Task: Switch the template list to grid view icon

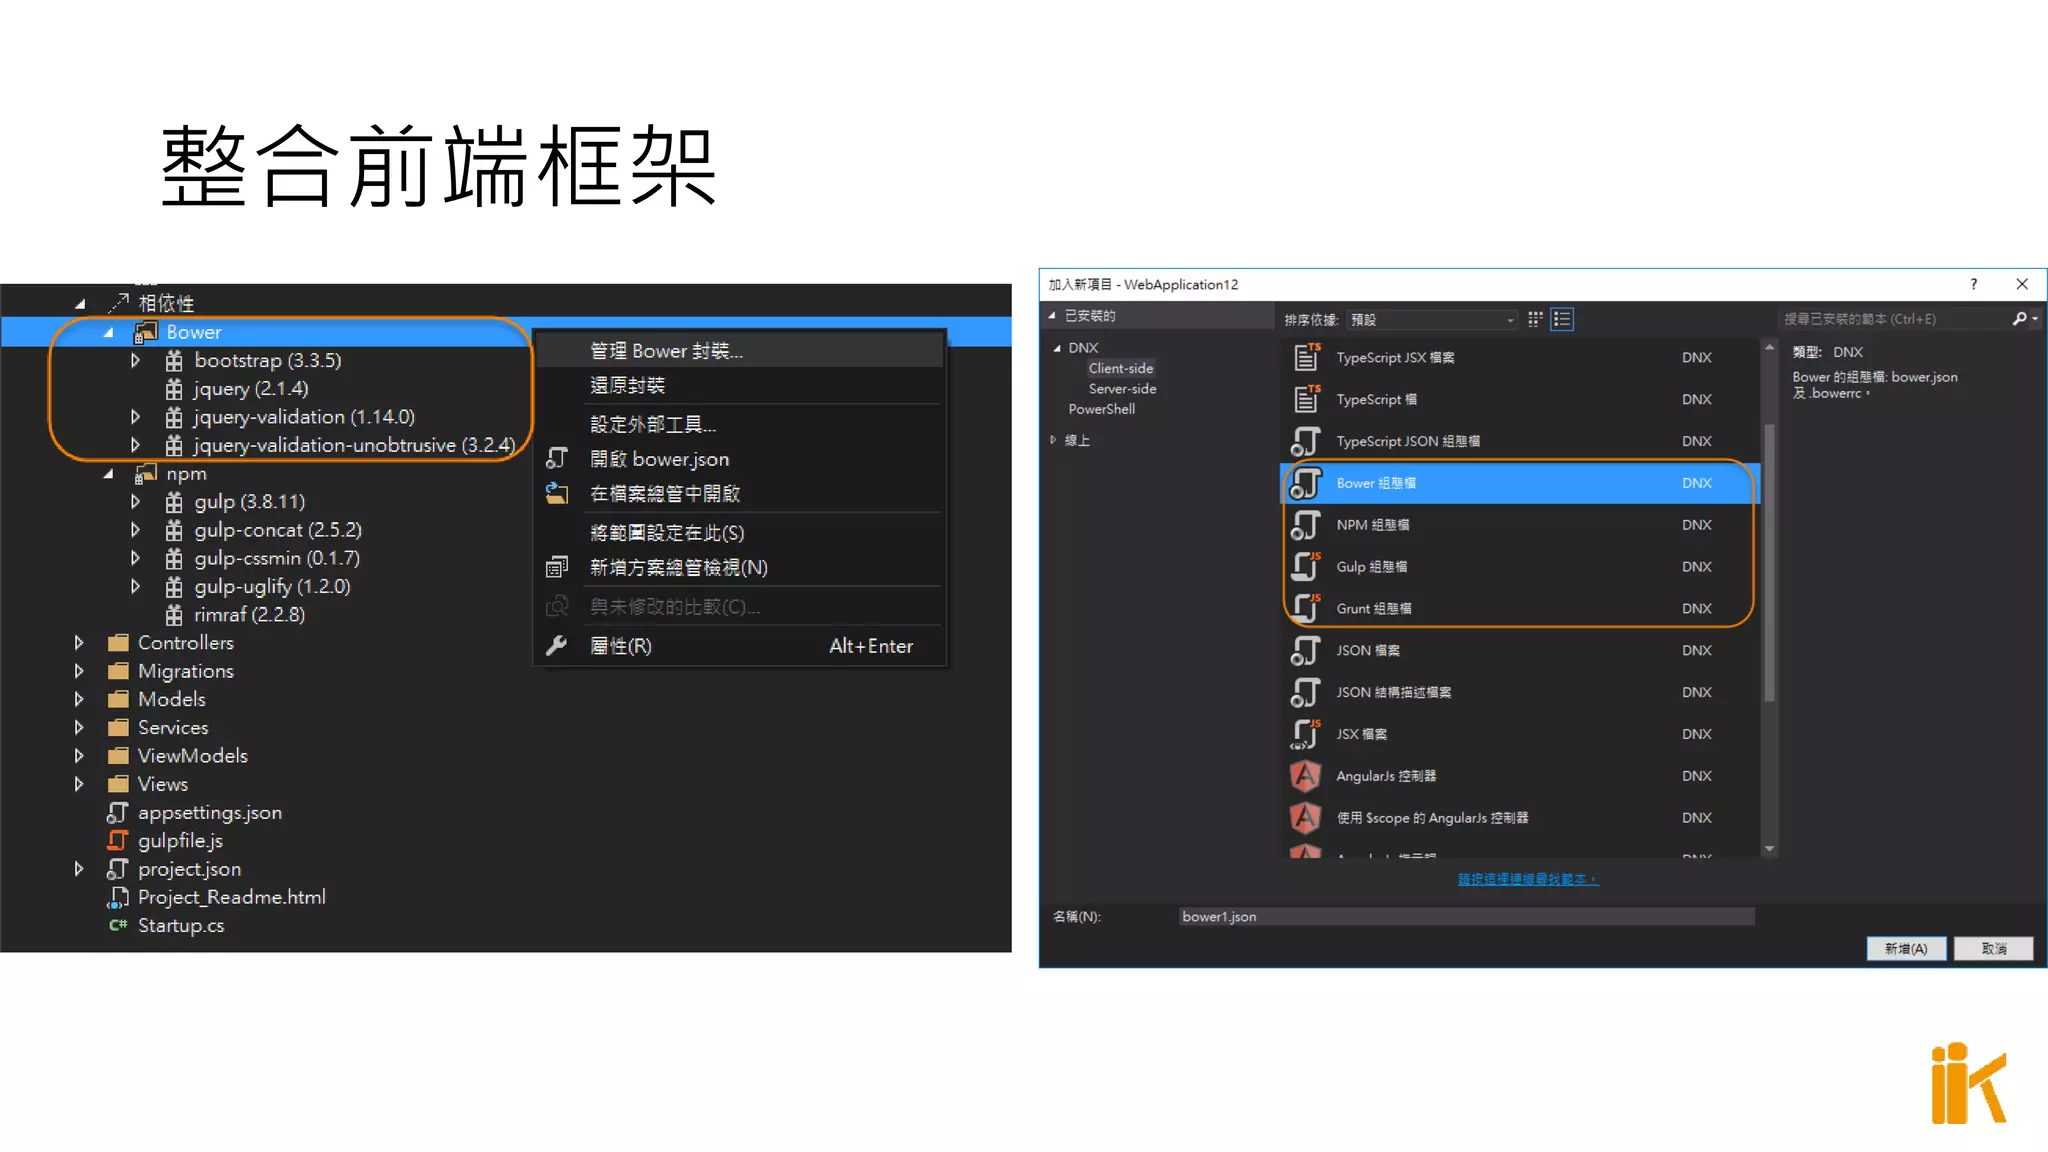Action: pos(1535,319)
